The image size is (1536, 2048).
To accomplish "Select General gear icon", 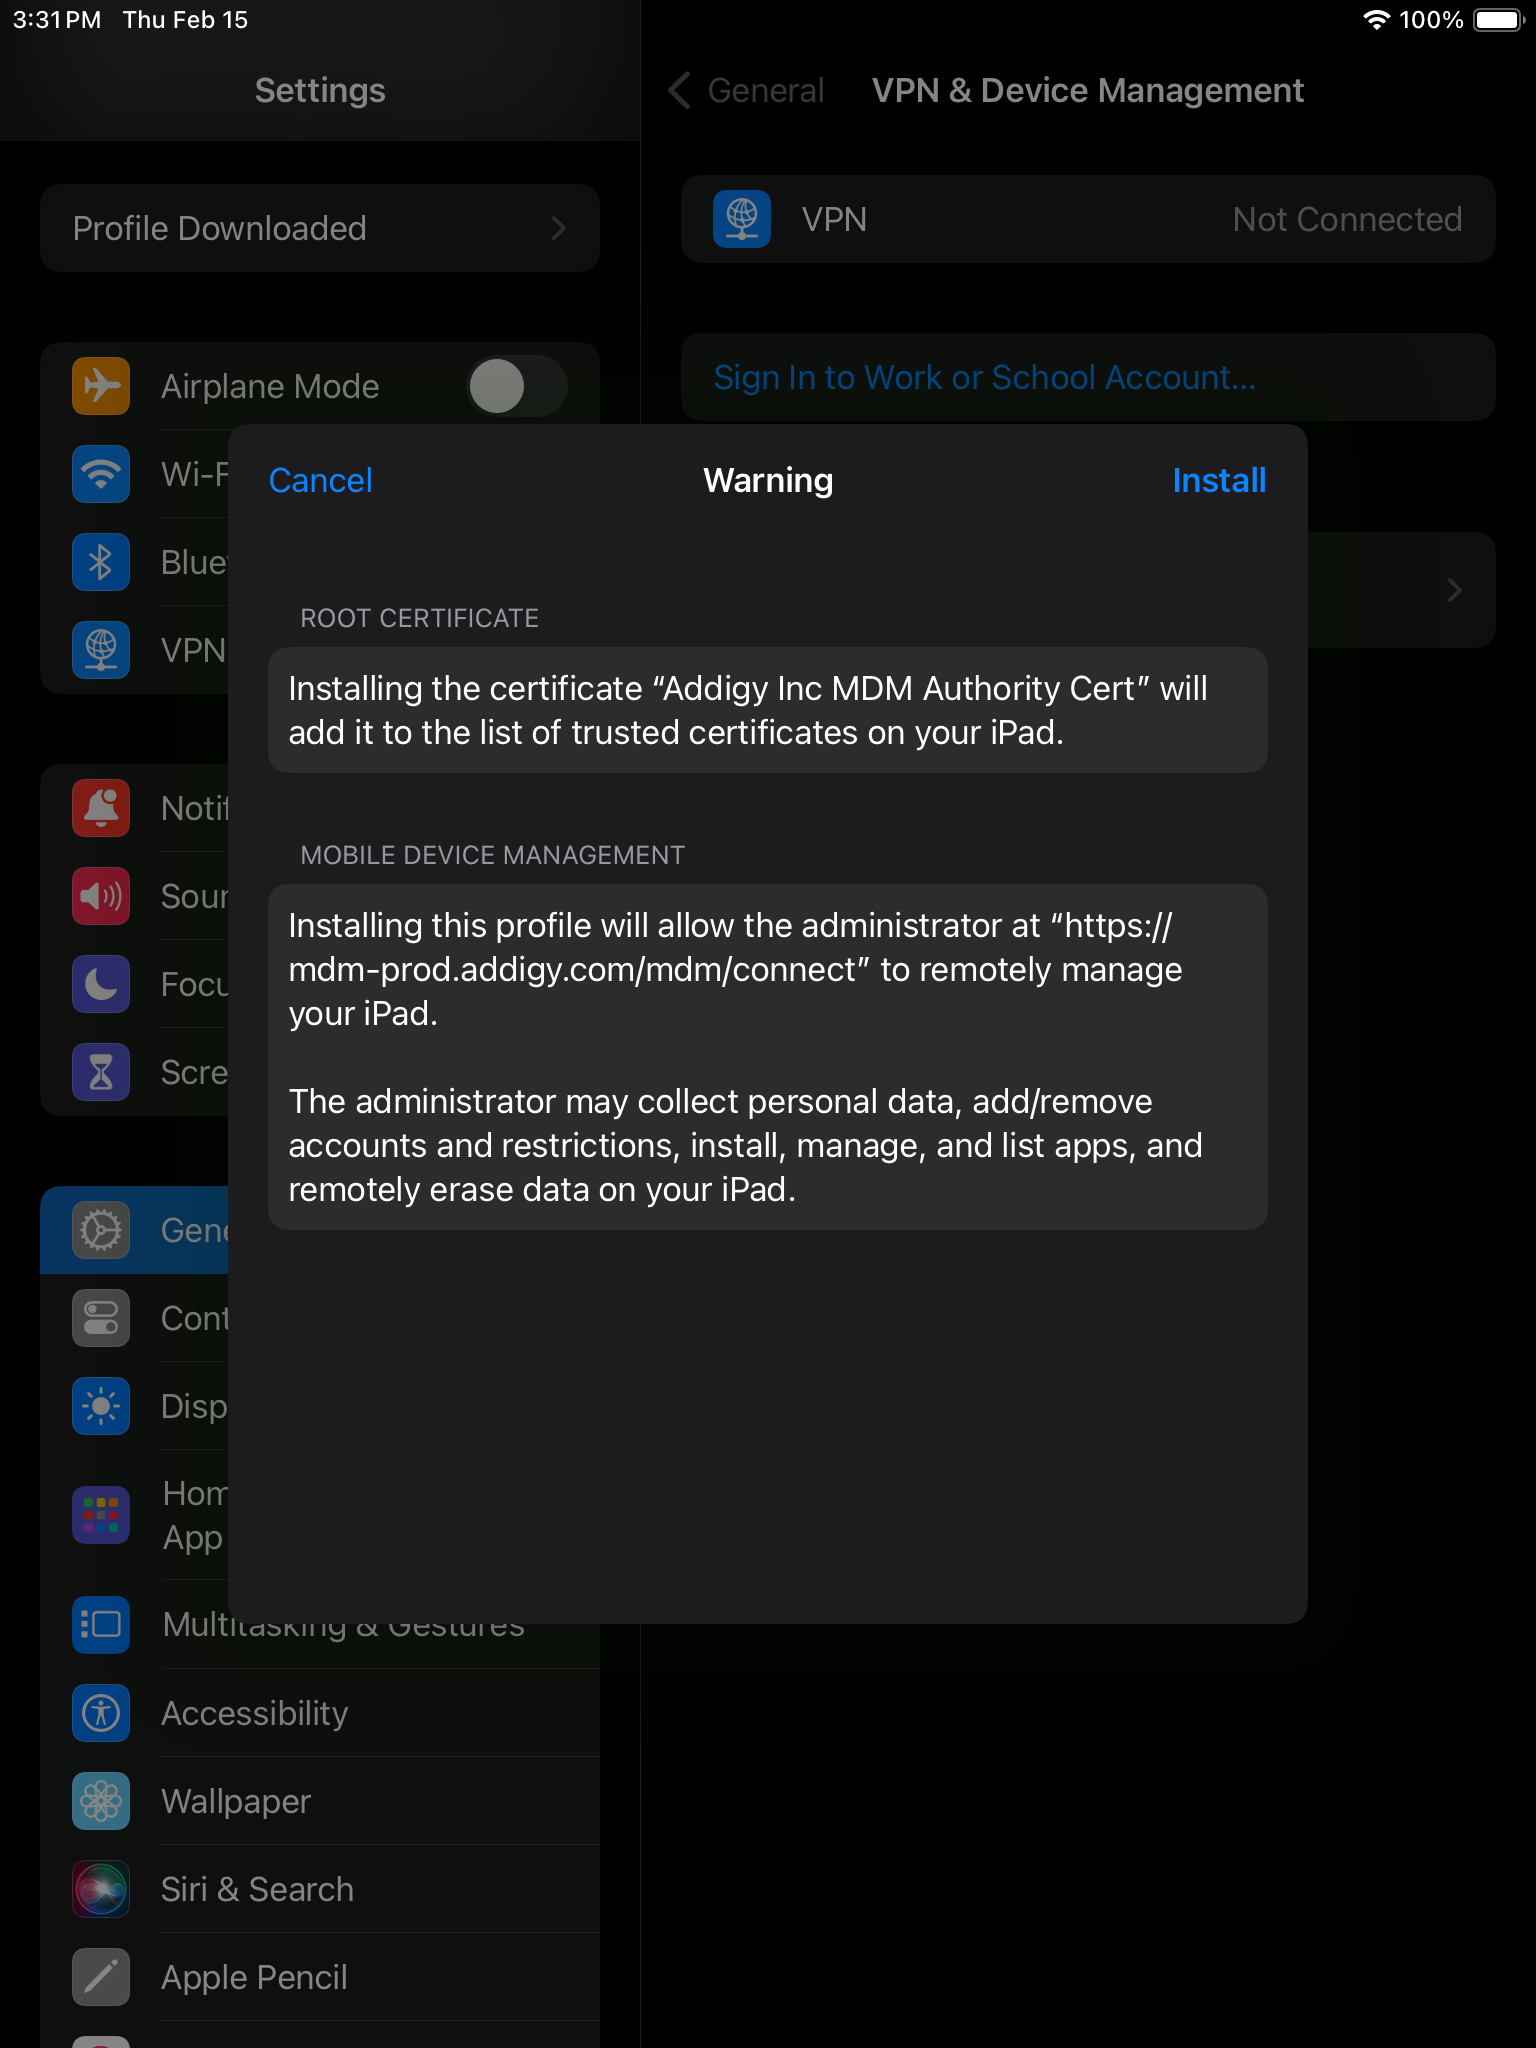I will [101, 1230].
